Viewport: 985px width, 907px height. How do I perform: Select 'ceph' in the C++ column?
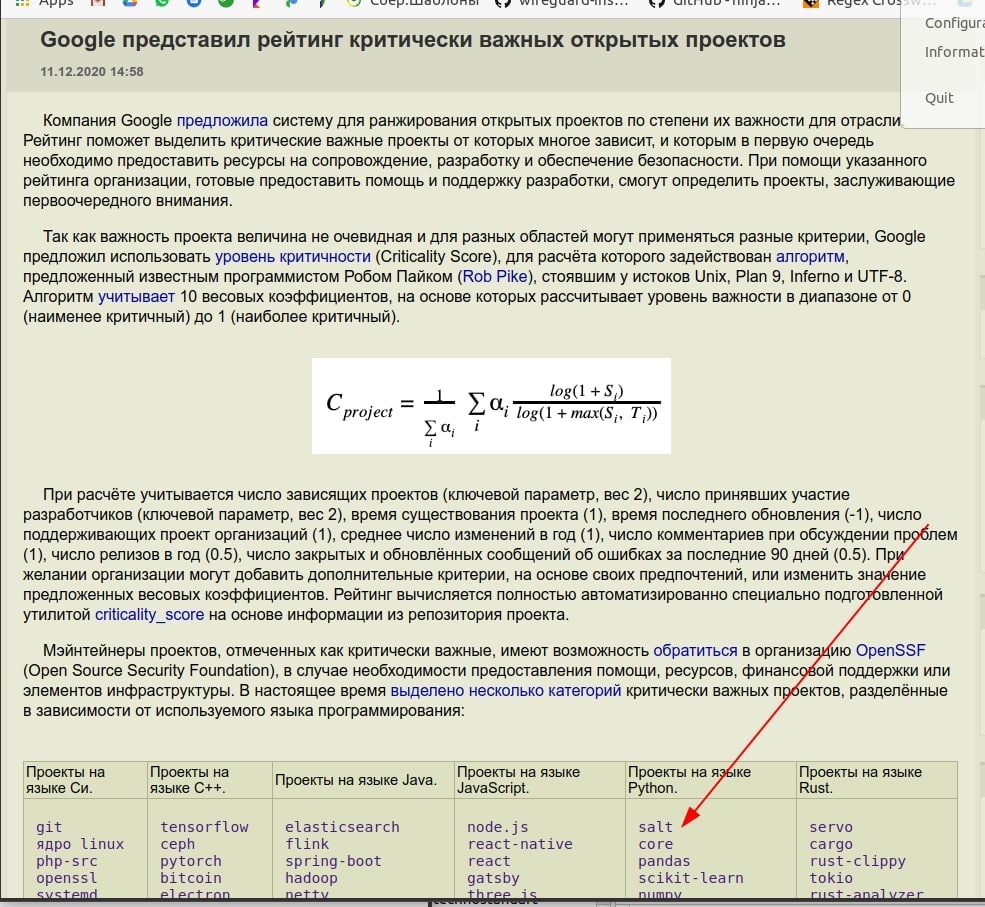coord(177,844)
